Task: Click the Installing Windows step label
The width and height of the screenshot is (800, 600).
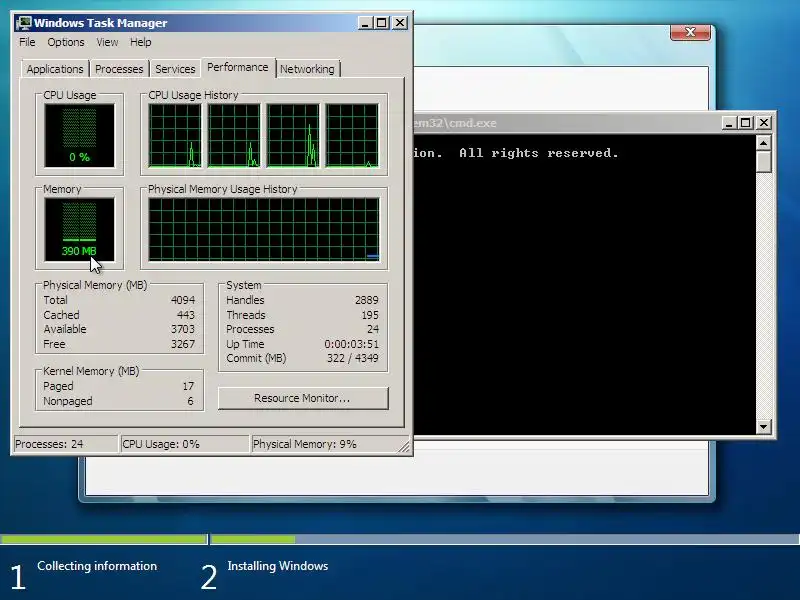Action: 278,566
